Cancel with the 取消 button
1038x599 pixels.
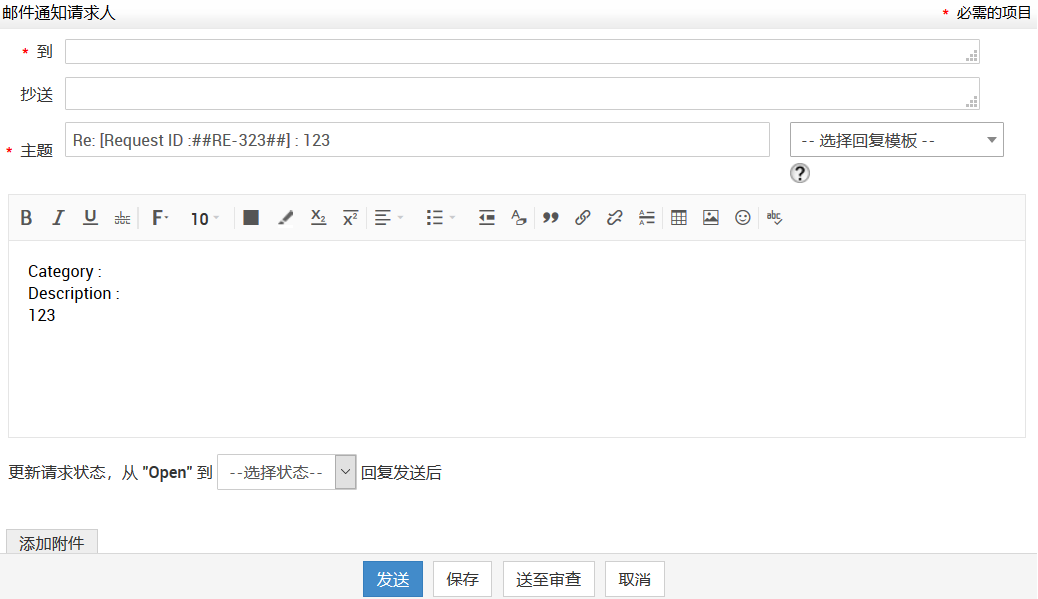634,579
